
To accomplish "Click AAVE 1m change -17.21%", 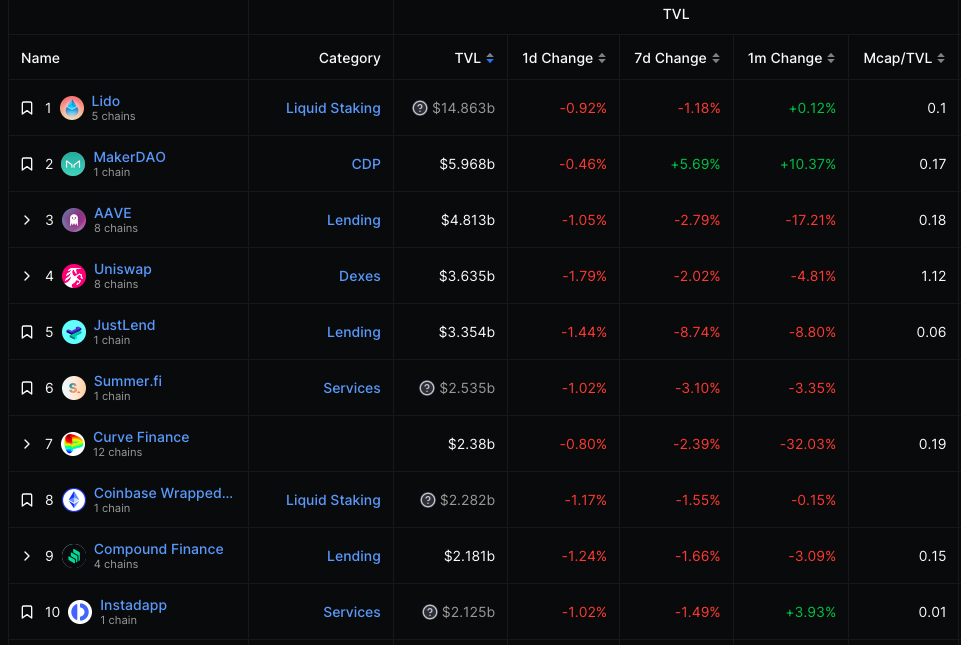I will click(810, 220).
